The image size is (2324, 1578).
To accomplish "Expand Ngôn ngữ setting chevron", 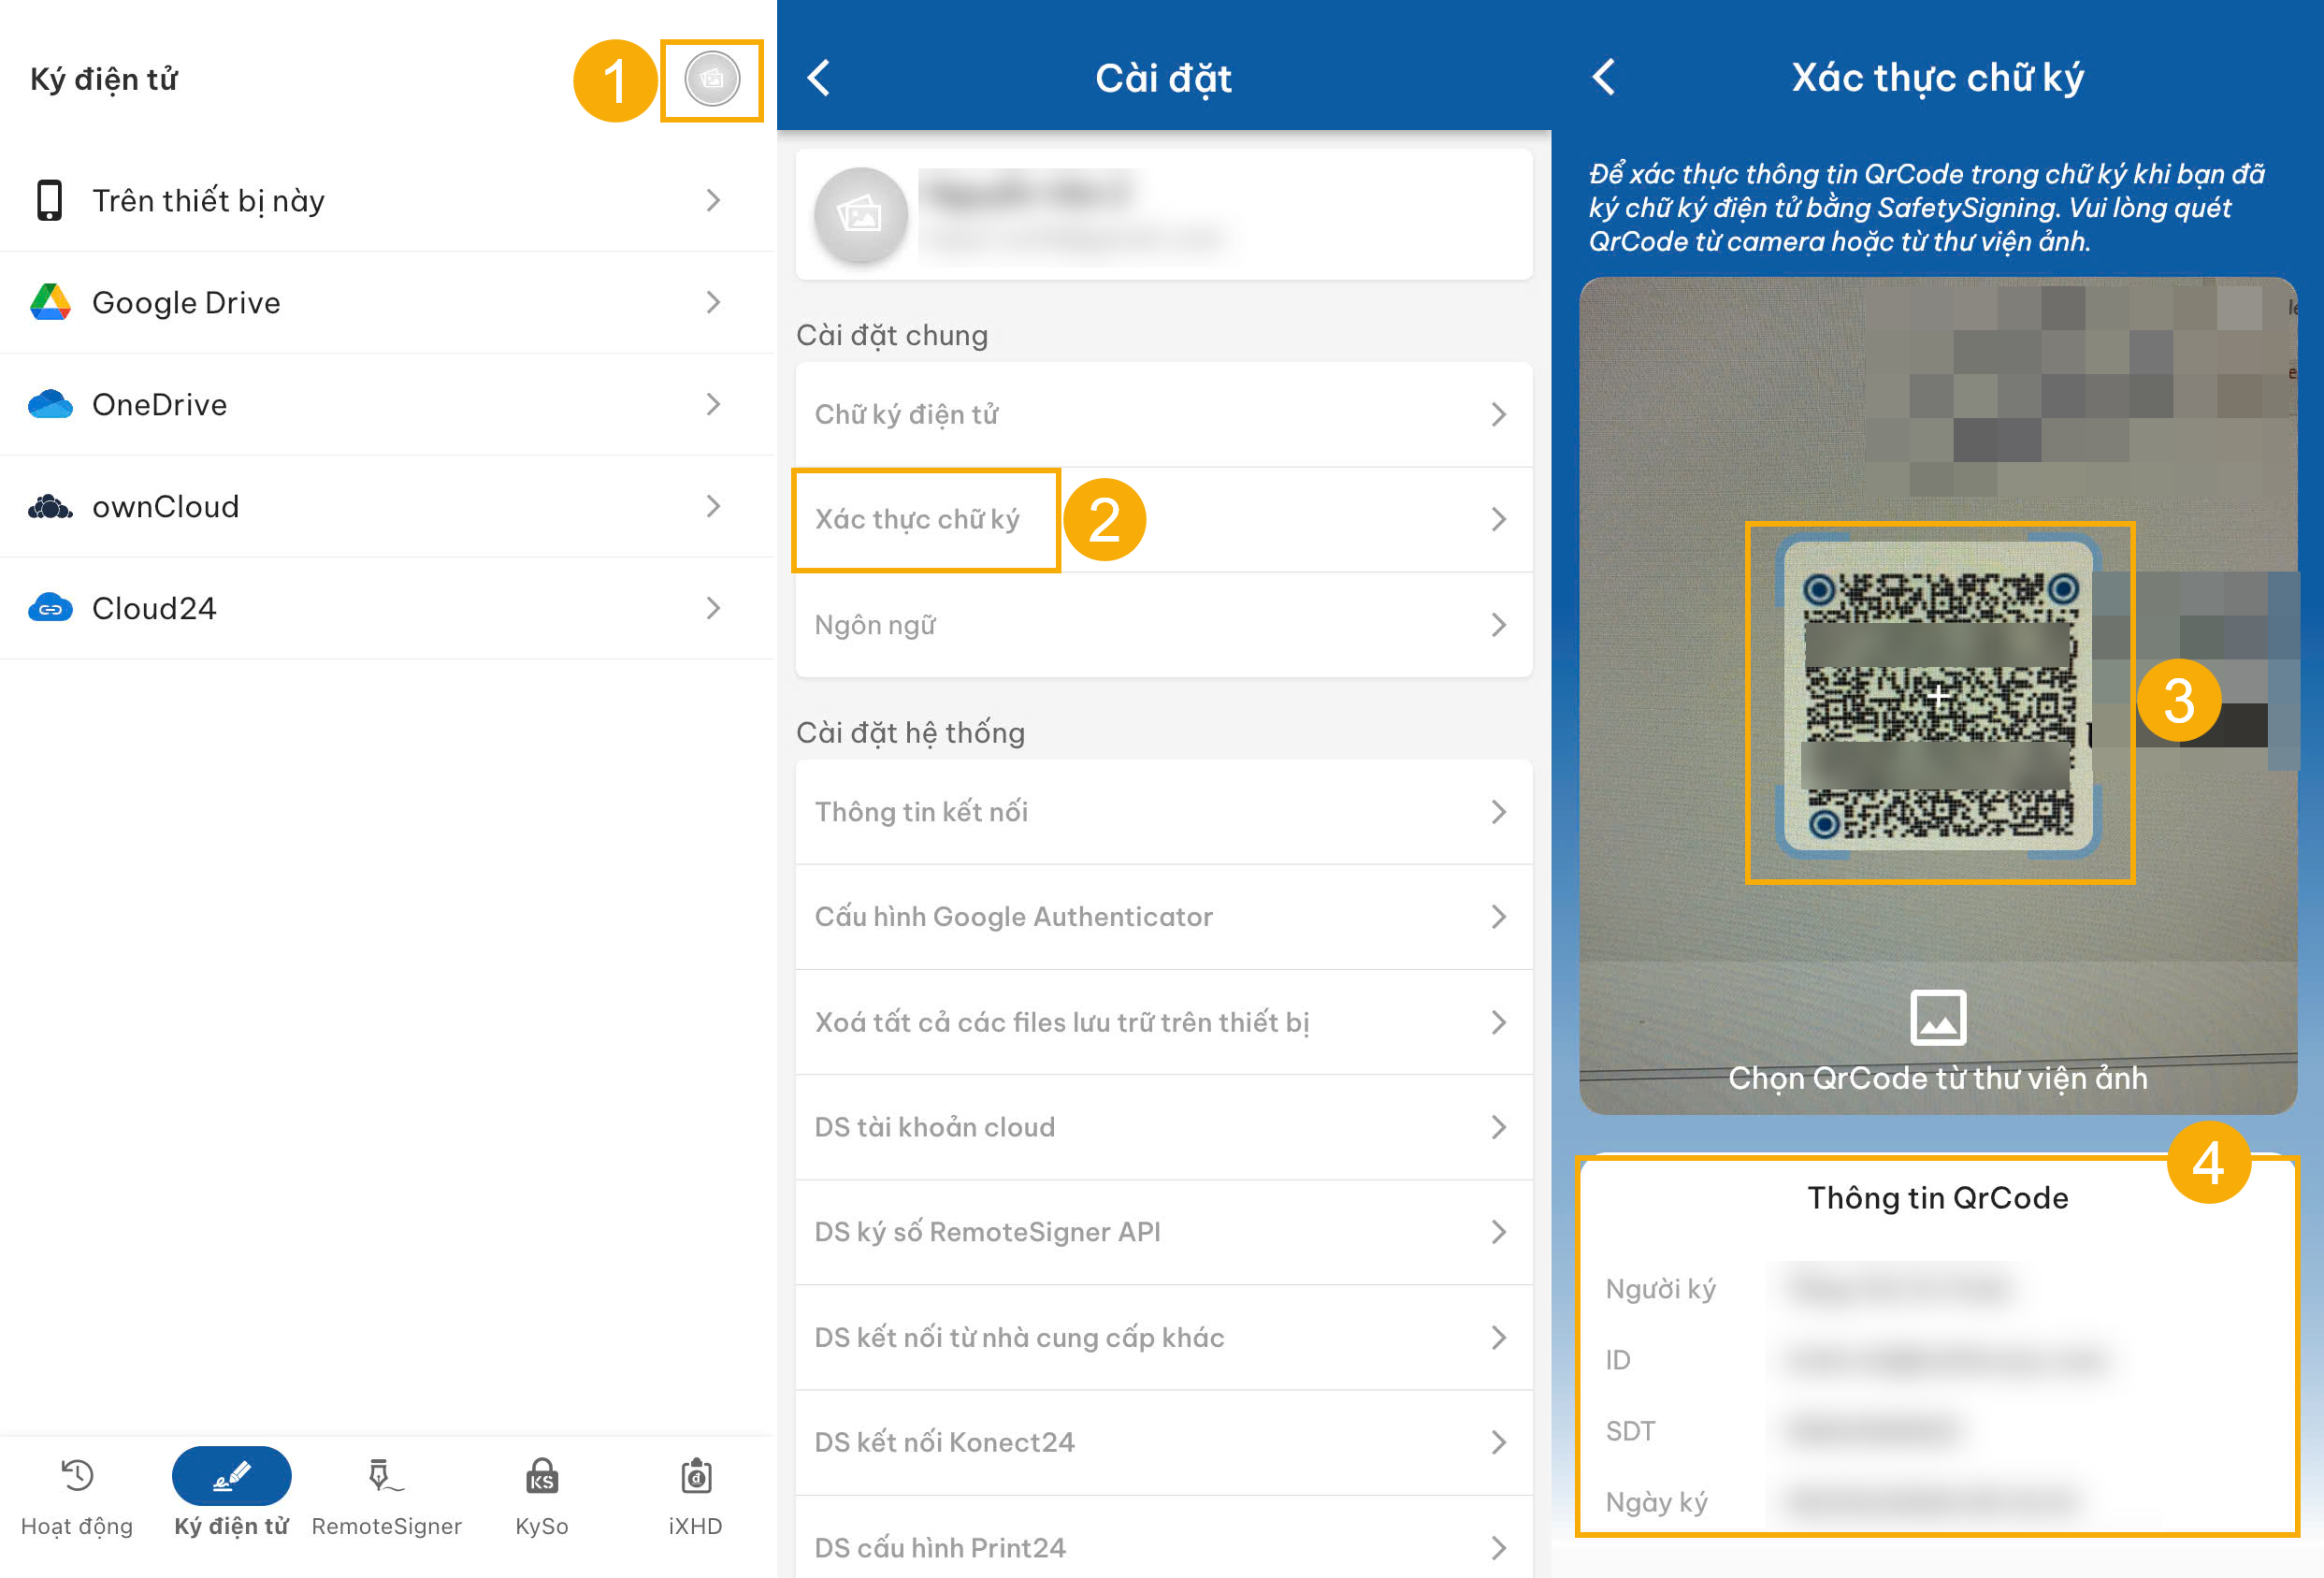I will [1497, 626].
